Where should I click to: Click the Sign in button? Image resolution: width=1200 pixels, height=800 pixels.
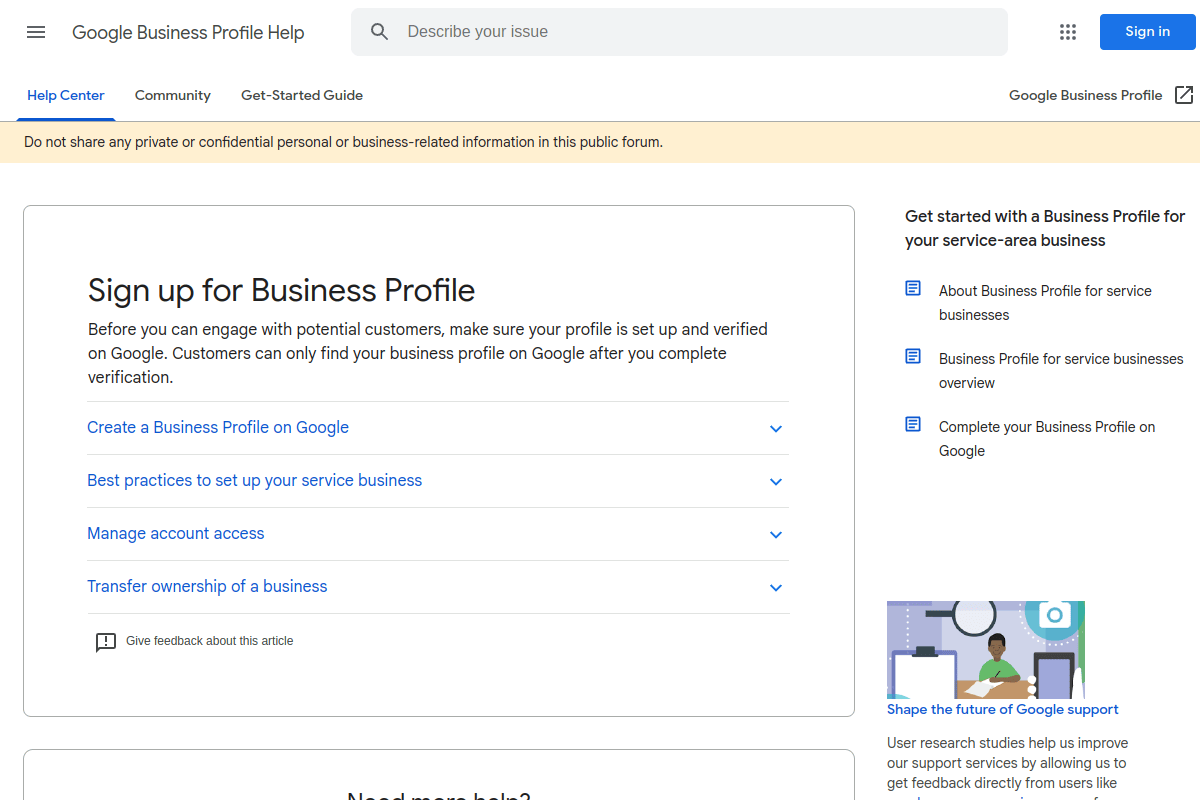click(x=1146, y=31)
